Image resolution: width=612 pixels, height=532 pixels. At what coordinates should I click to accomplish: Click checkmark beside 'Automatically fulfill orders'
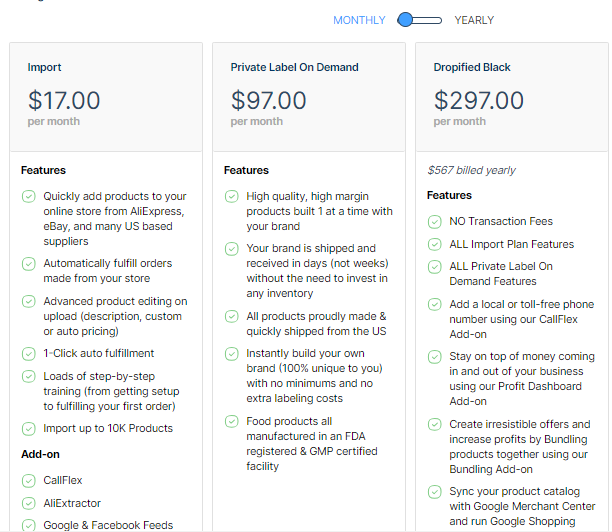pos(29,264)
